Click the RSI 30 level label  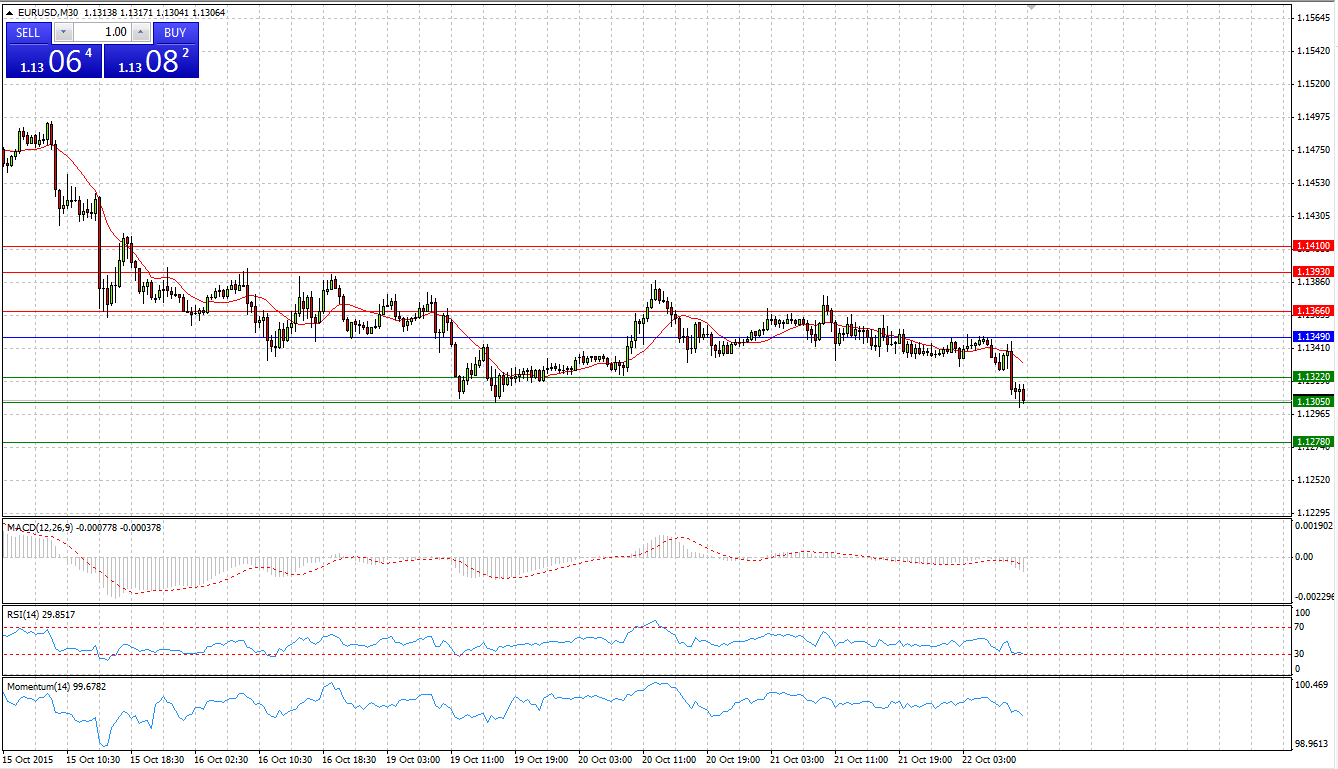1299,654
